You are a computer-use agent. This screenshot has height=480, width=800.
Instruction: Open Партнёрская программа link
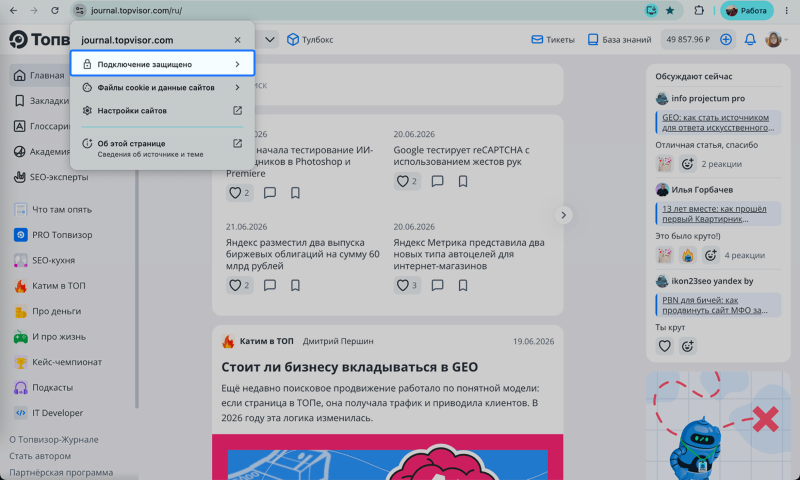pyautogui.click(x=61, y=472)
